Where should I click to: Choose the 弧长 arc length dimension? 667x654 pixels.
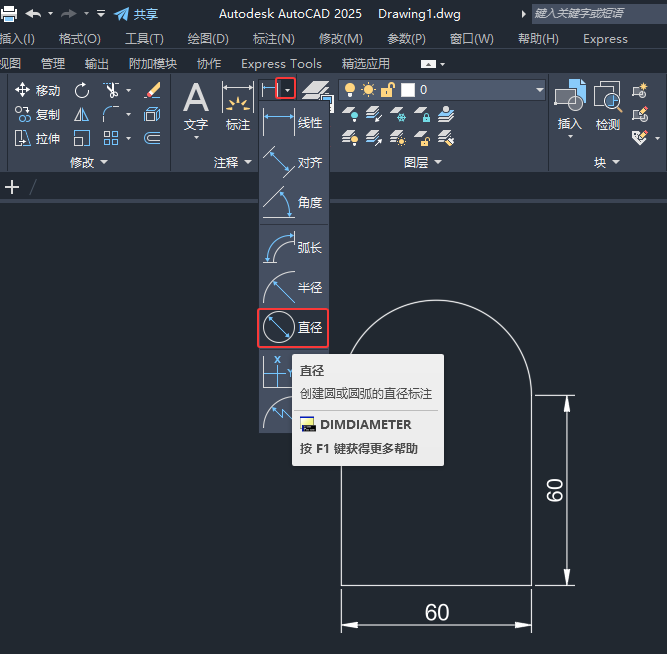point(294,248)
